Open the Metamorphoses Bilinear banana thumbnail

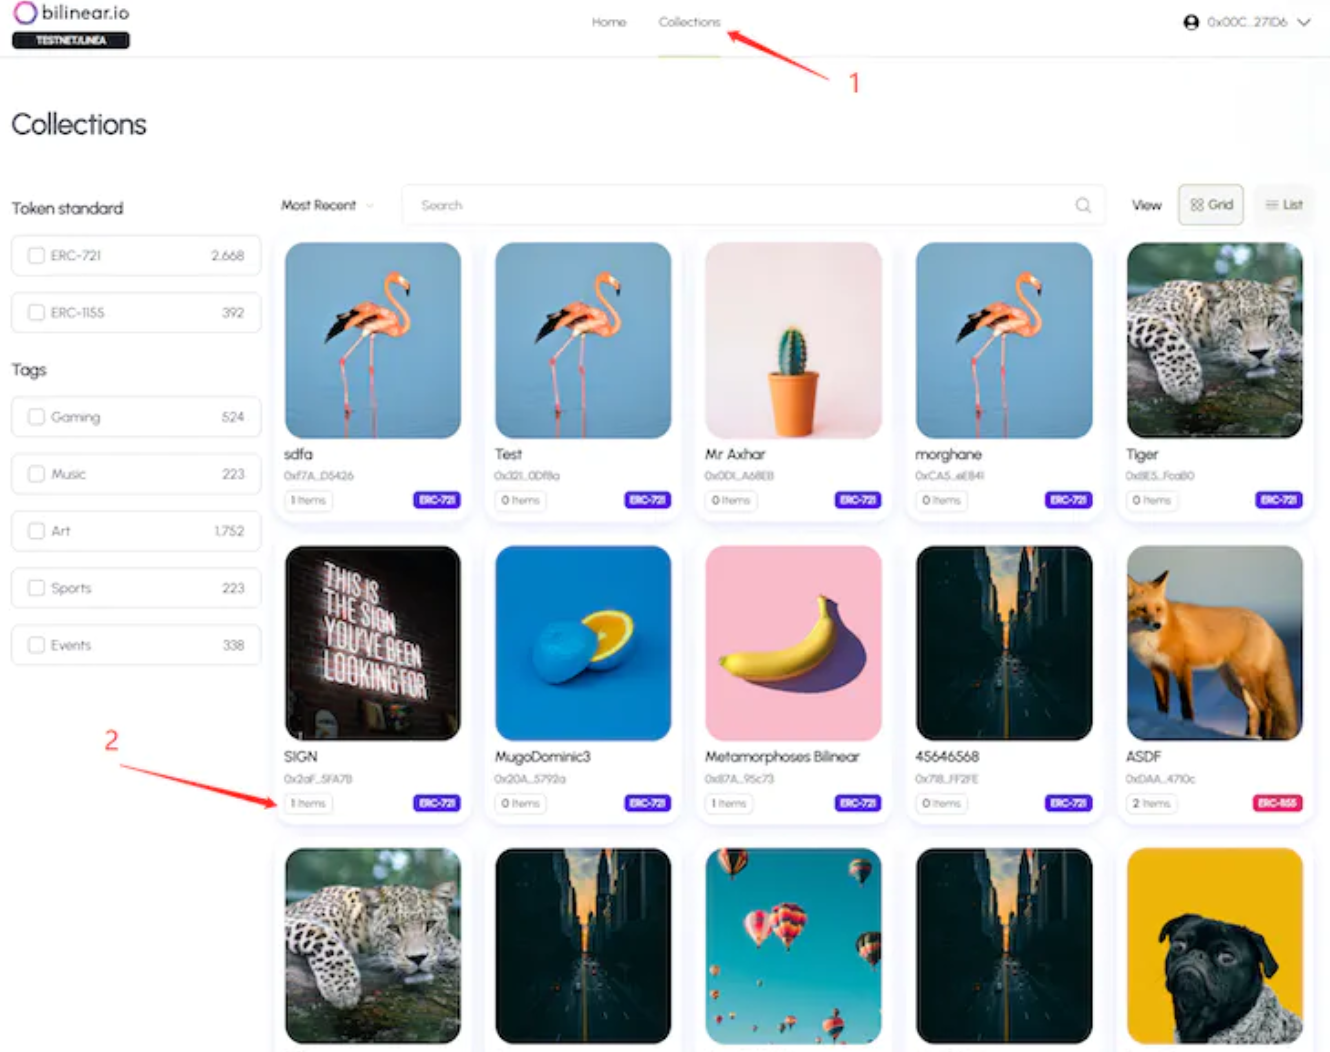(794, 643)
